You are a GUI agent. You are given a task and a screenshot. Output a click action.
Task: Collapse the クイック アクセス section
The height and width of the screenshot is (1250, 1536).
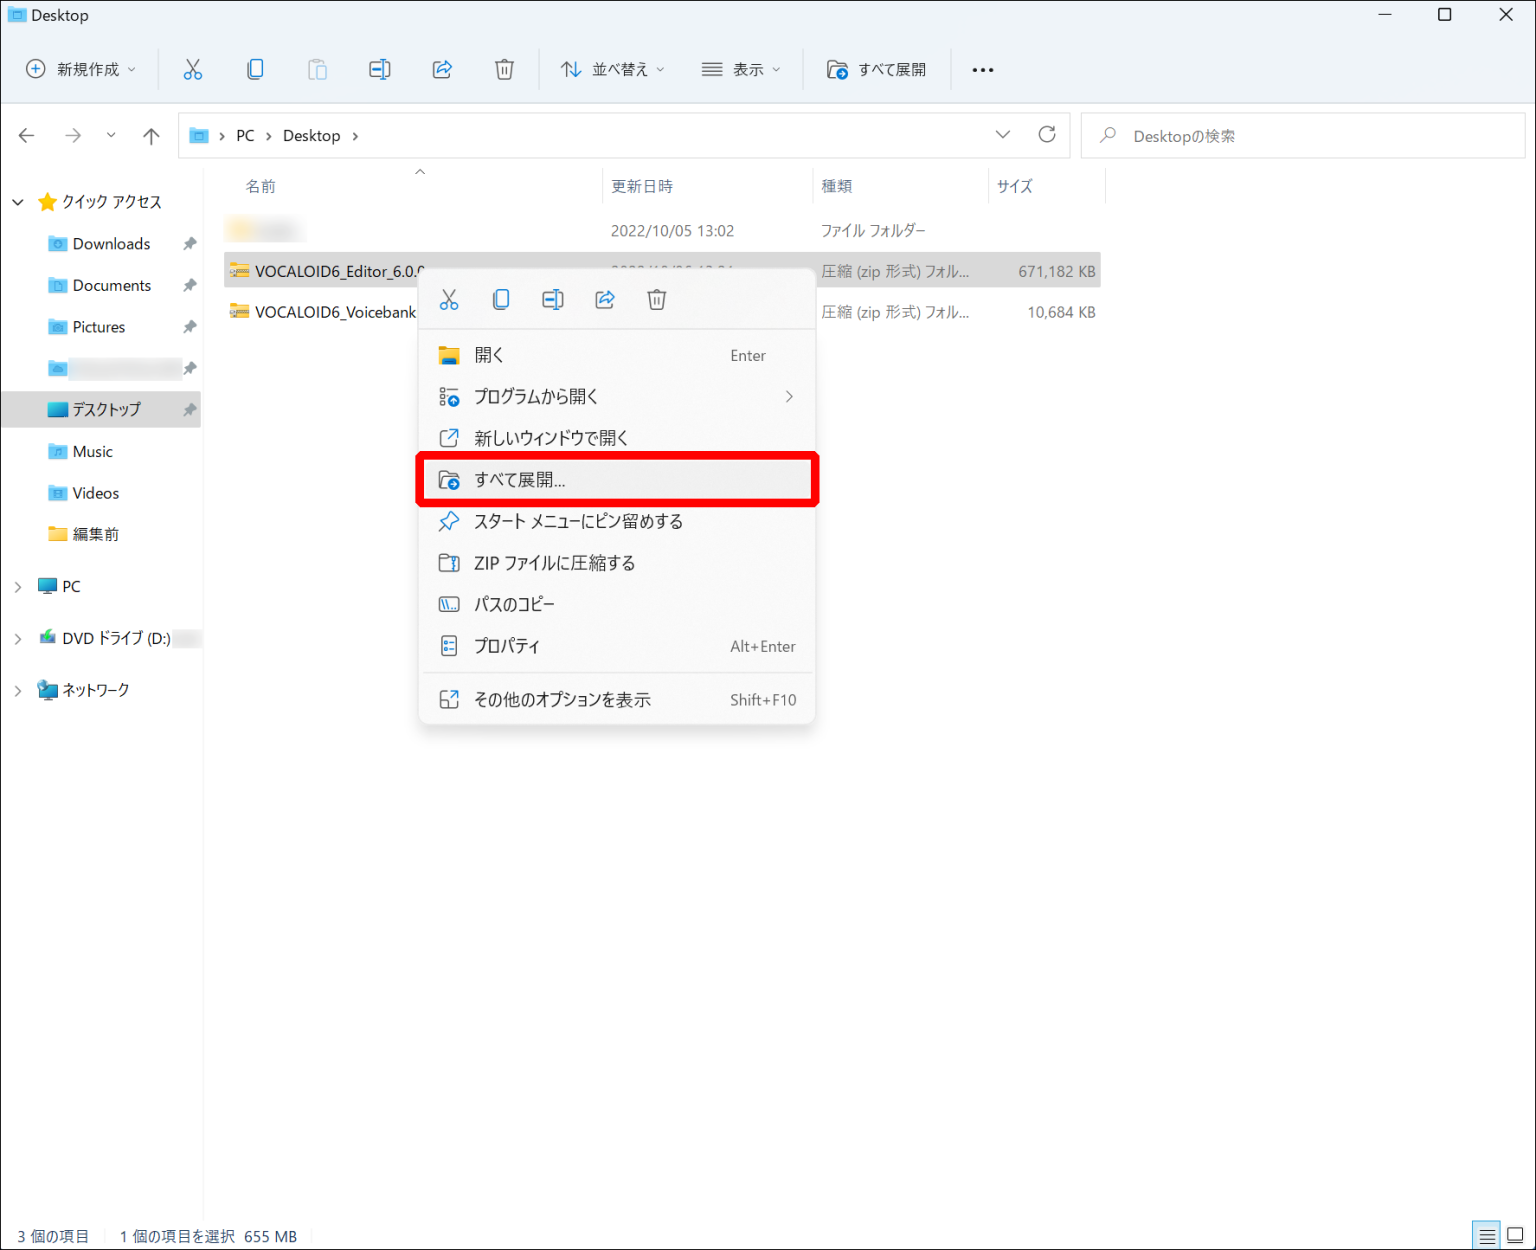[x=18, y=202]
